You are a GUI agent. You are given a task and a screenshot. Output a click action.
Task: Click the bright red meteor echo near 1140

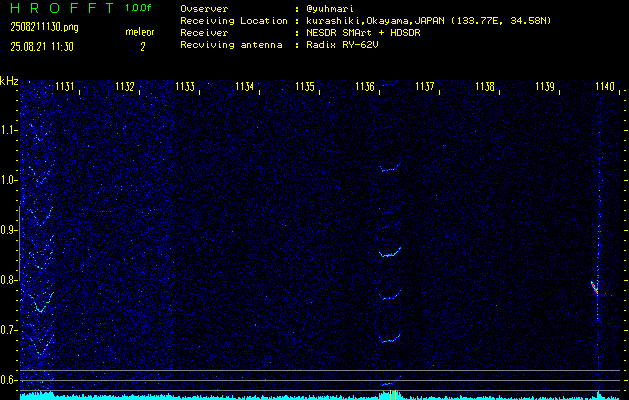[595, 287]
